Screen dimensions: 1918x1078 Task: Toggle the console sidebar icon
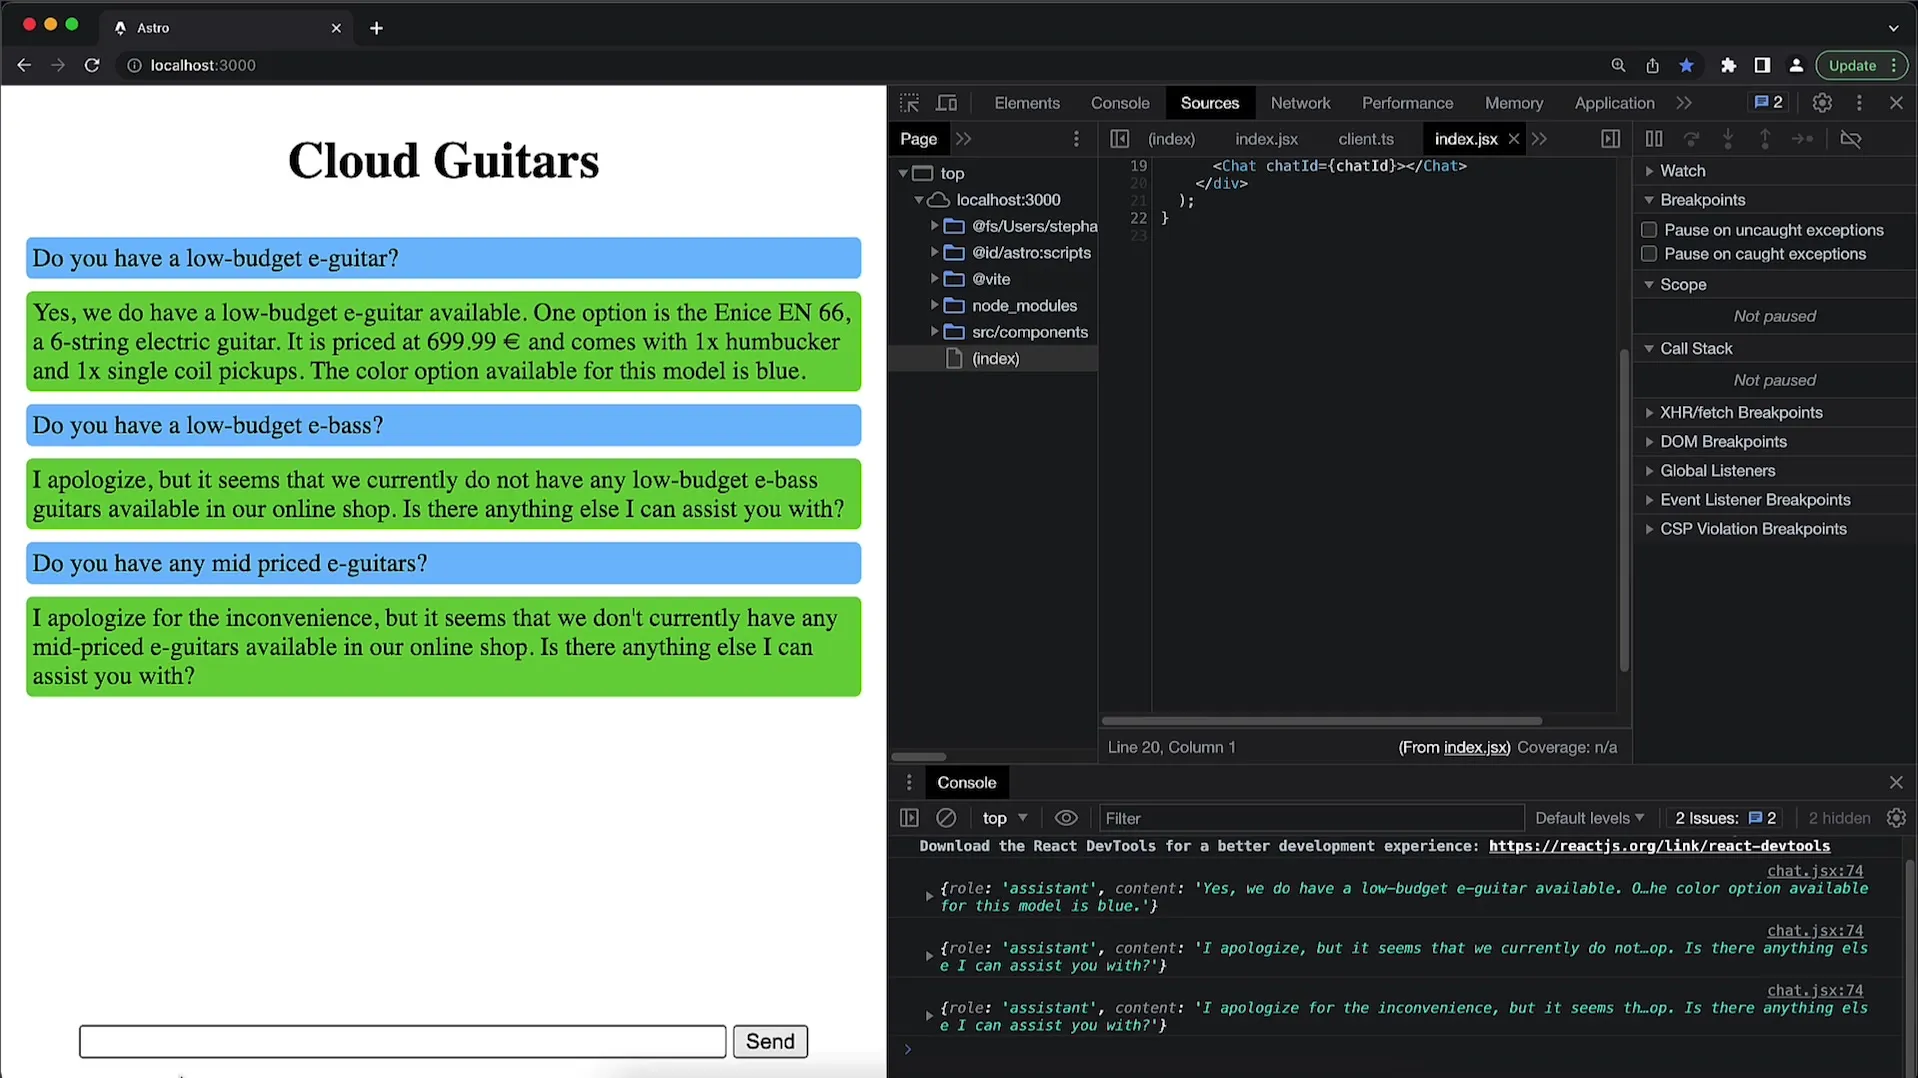tap(909, 818)
